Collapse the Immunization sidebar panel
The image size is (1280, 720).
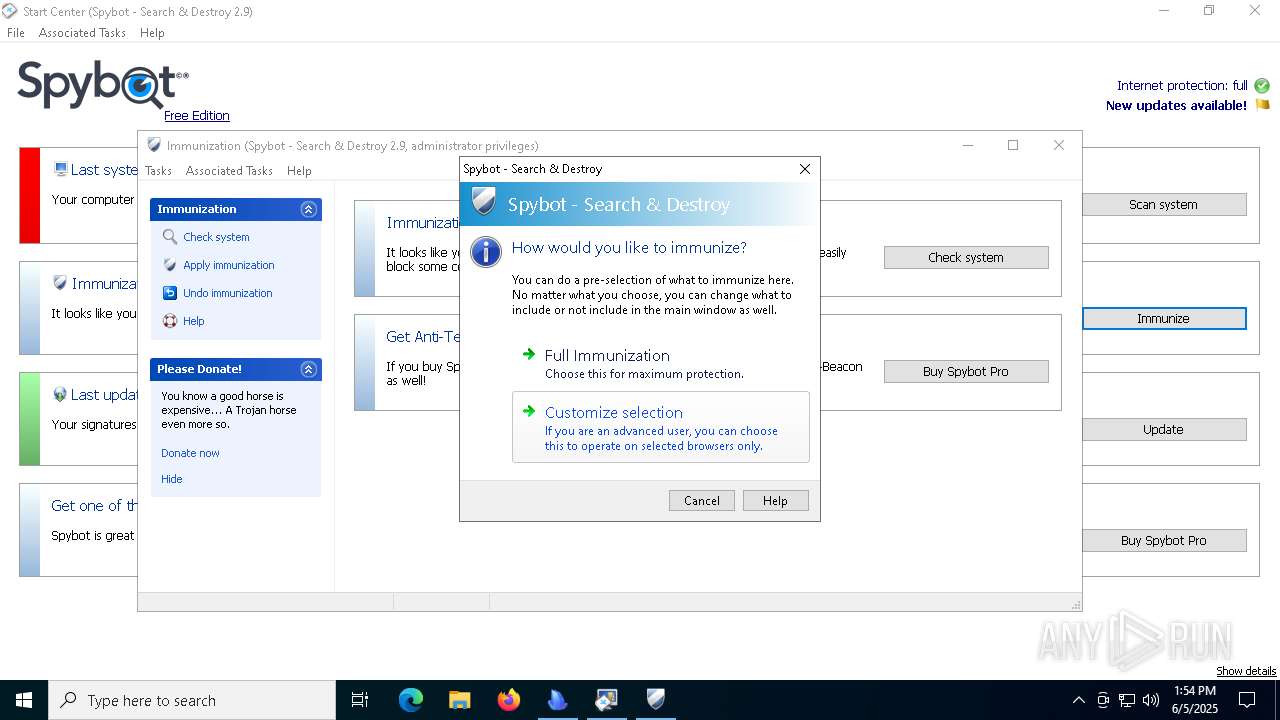pyautogui.click(x=308, y=209)
